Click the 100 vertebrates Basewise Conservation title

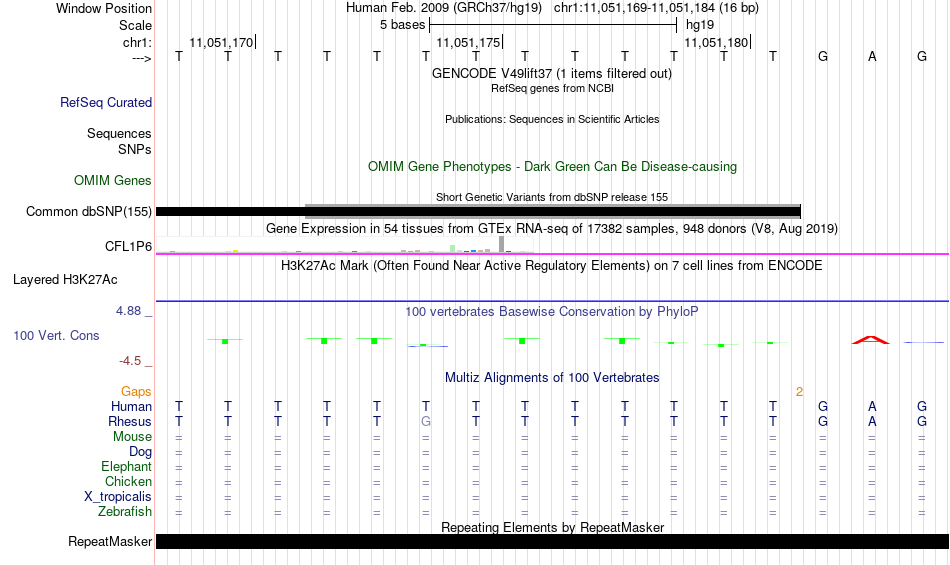click(552, 312)
